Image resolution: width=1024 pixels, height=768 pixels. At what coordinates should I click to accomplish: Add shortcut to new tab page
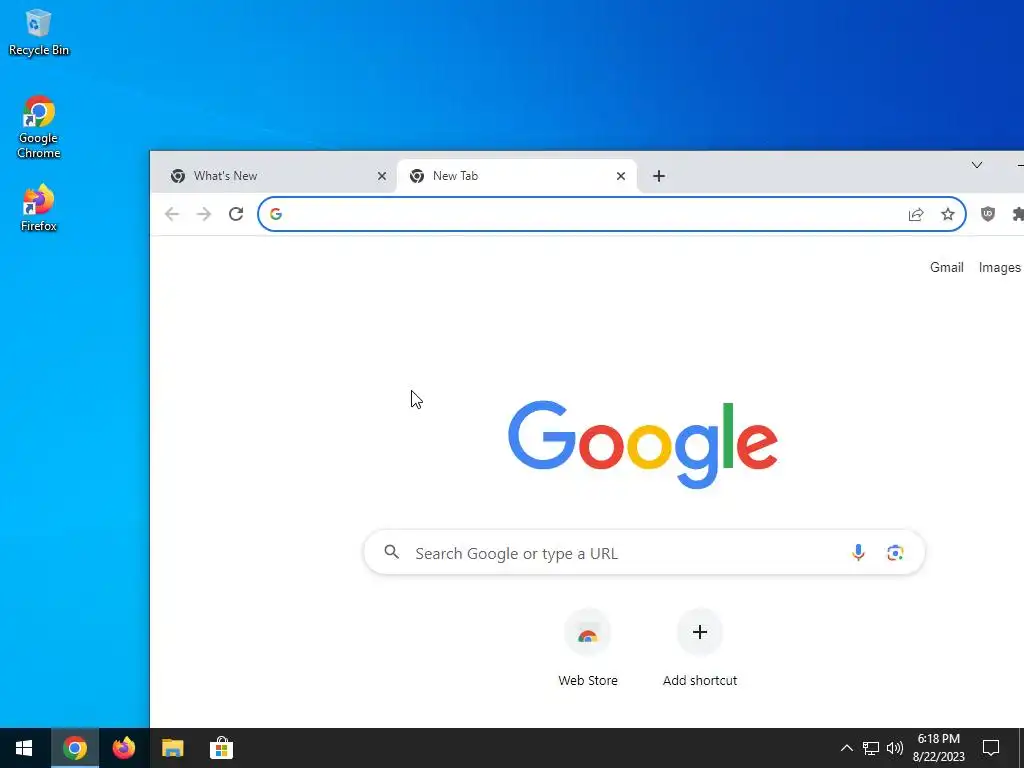coord(699,648)
